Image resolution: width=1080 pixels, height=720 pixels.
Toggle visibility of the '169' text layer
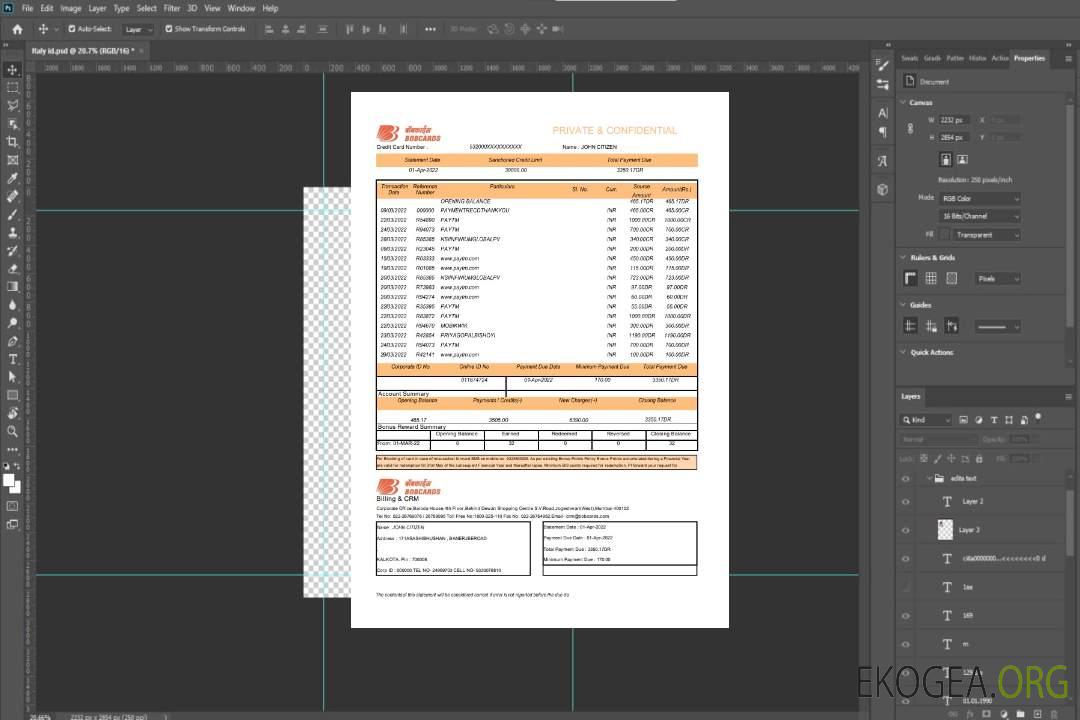pos(906,616)
